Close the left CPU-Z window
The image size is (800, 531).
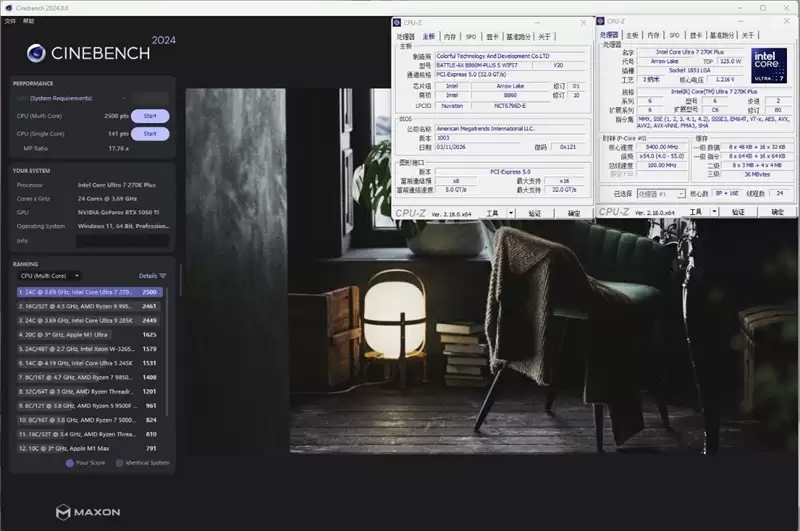pos(583,23)
